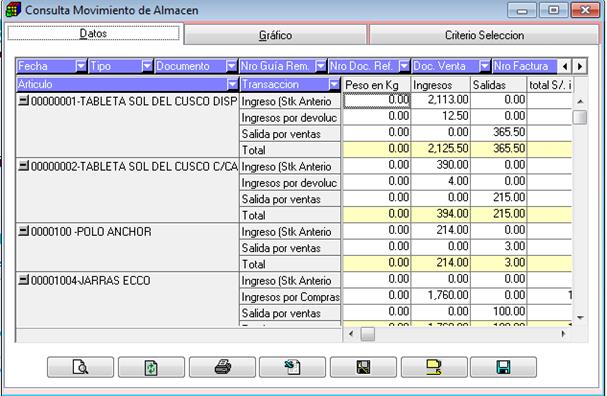
Task: Print the report using the printer icon
Action: tap(222, 367)
